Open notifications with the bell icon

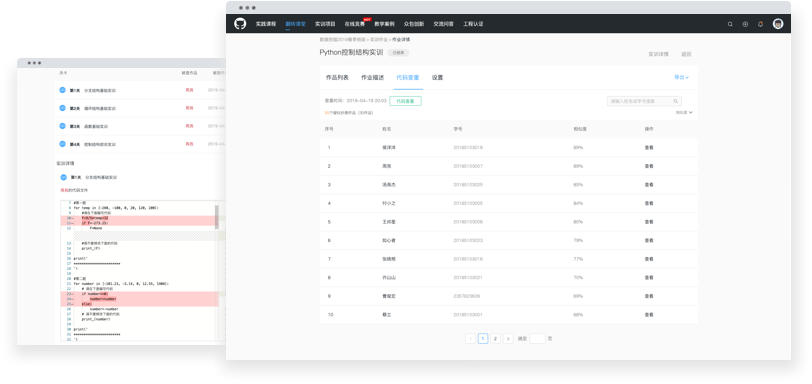pos(760,24)
